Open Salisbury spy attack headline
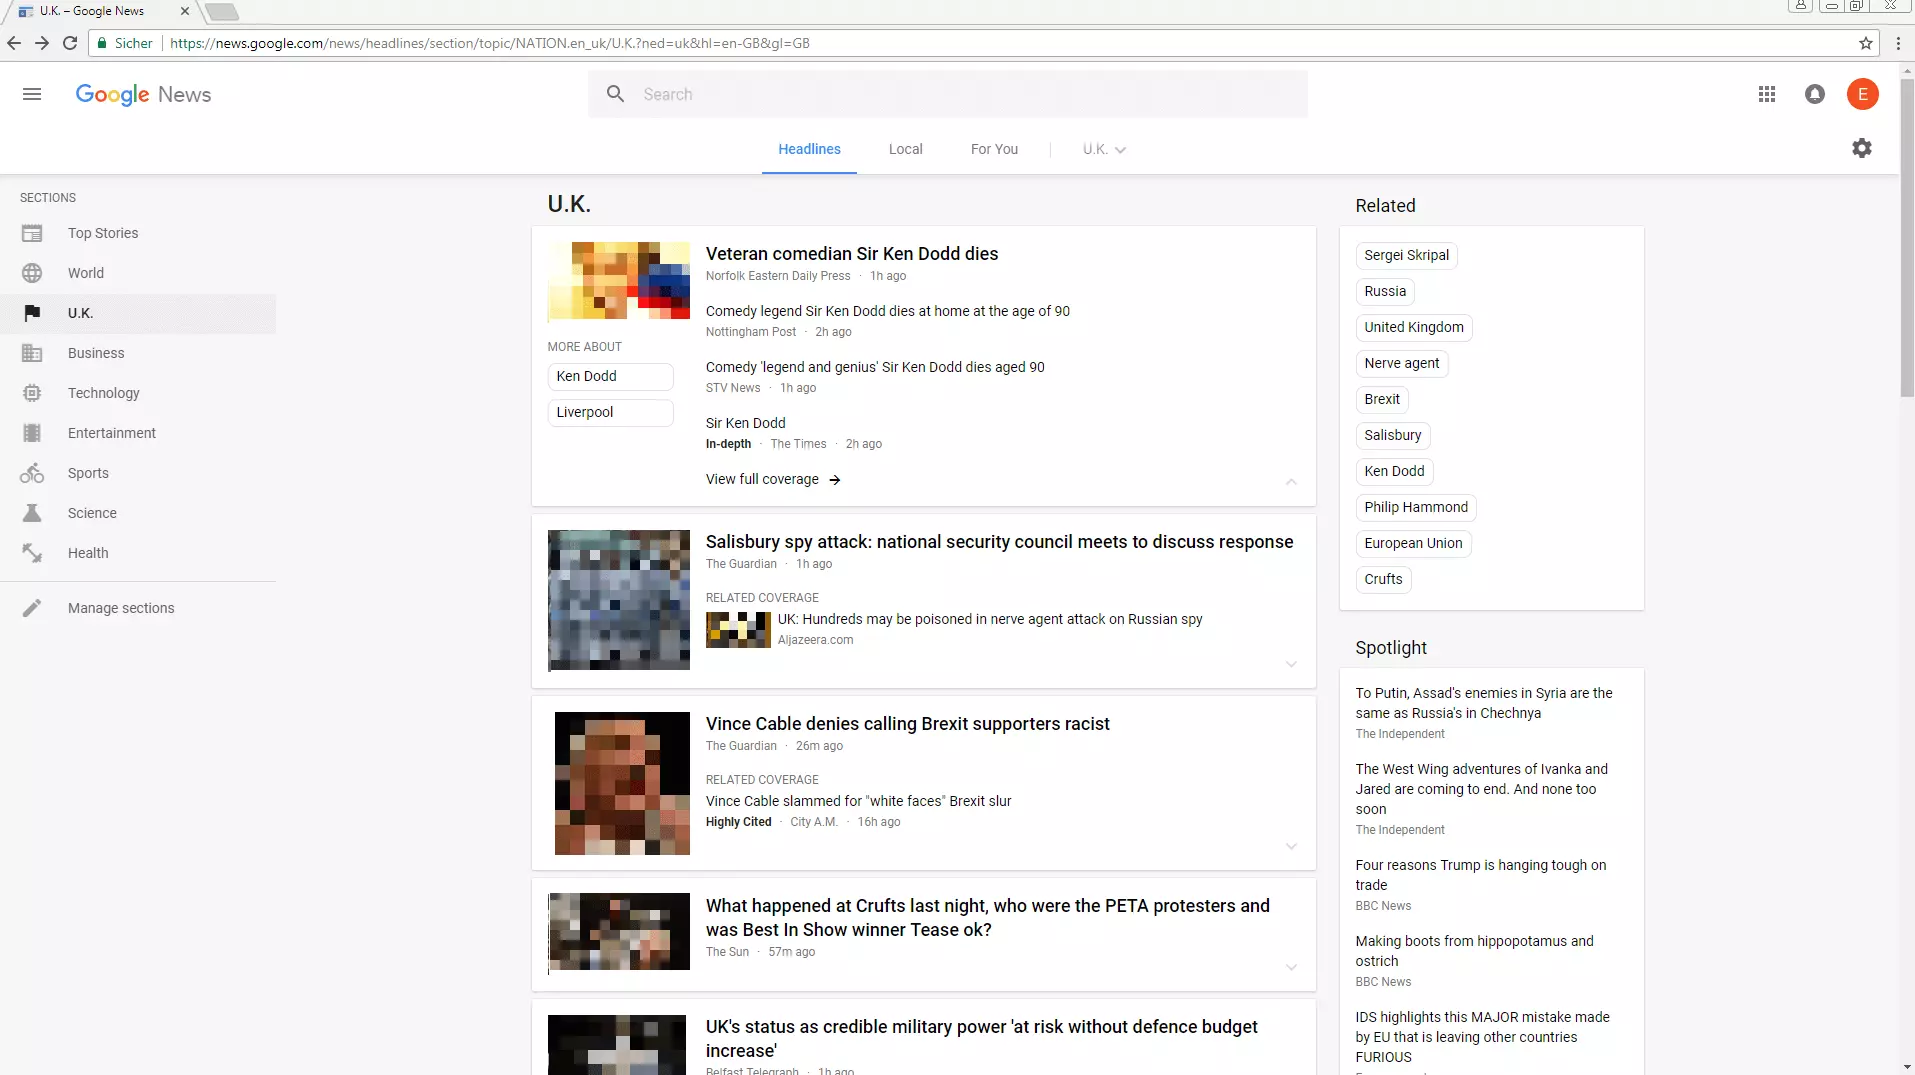This screenshot has height=1075, width=1915. 999,542
